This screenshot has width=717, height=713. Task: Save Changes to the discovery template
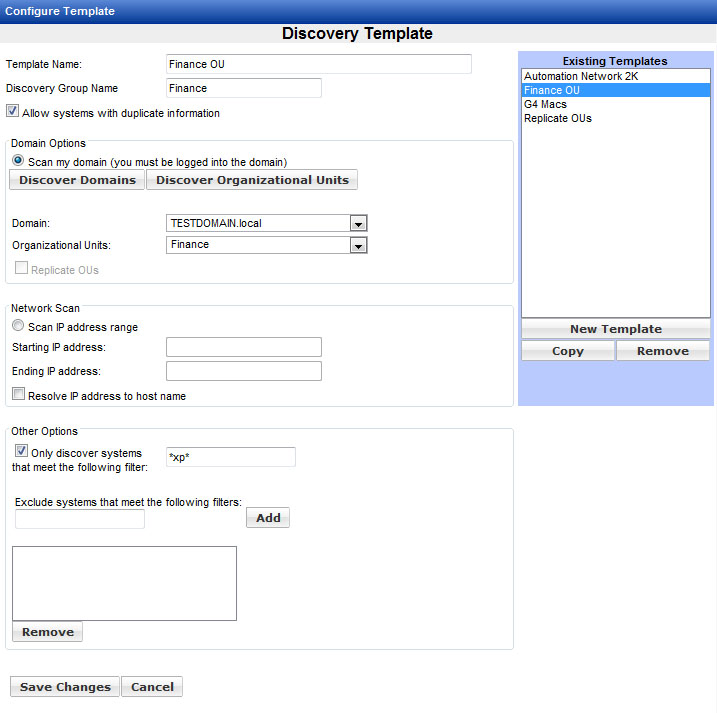click(x=65, y=687)
